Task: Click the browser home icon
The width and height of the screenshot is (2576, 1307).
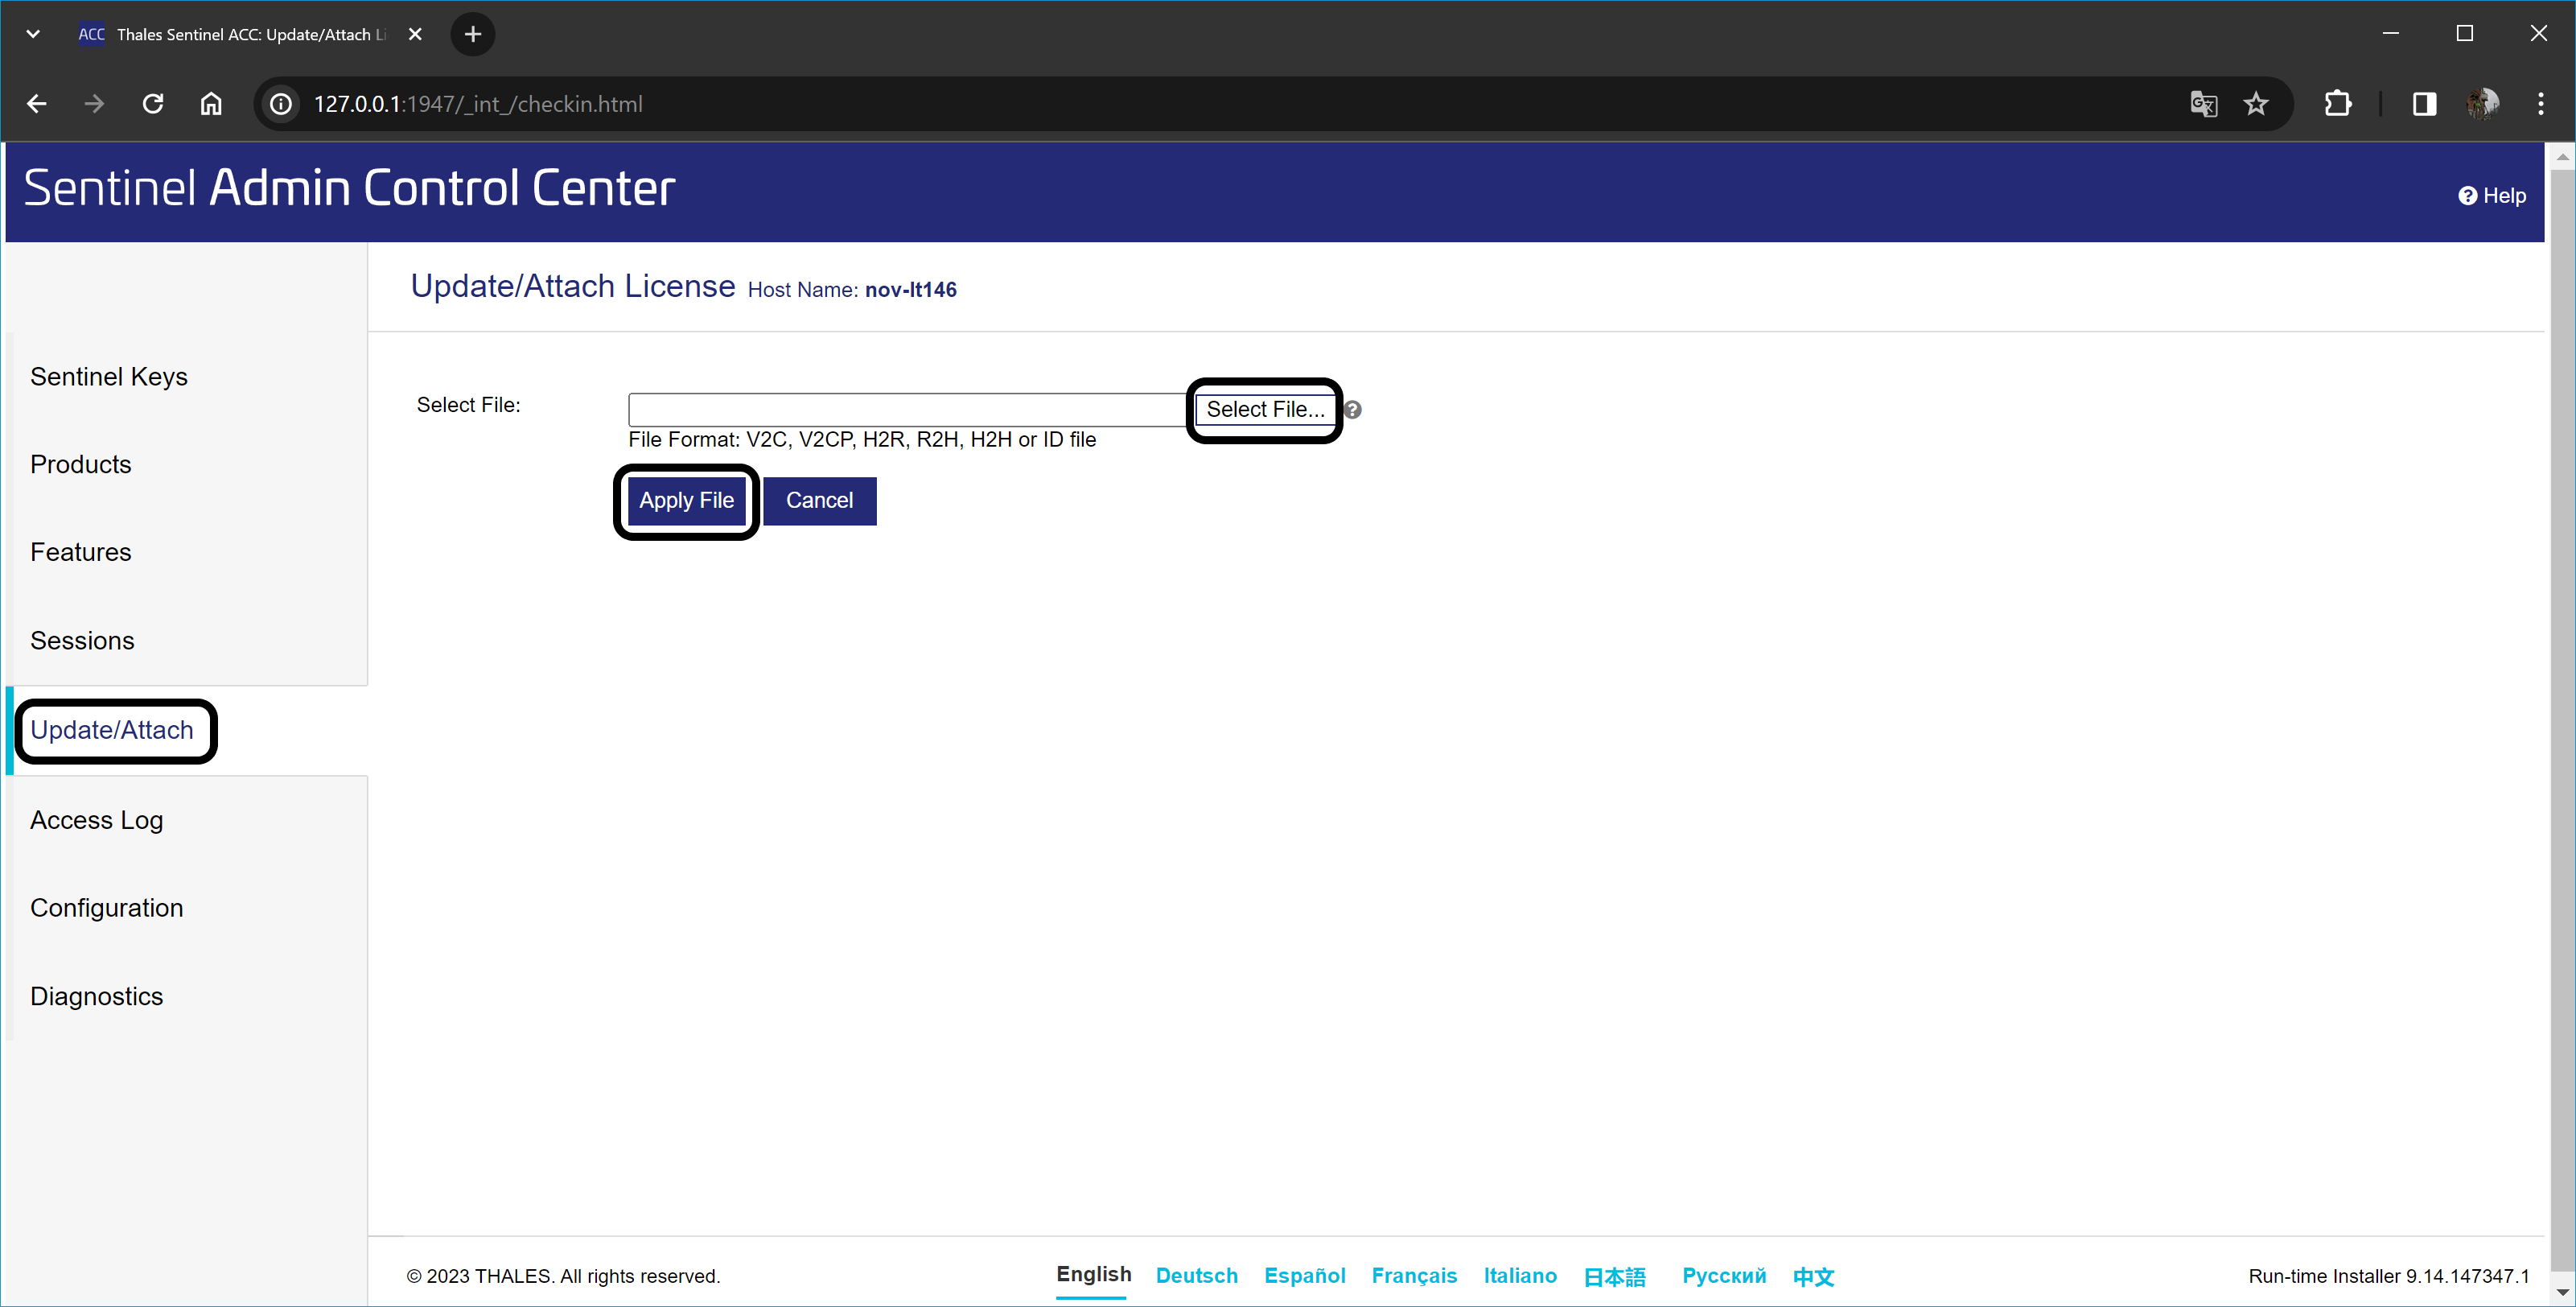Action: coord(211,104)
